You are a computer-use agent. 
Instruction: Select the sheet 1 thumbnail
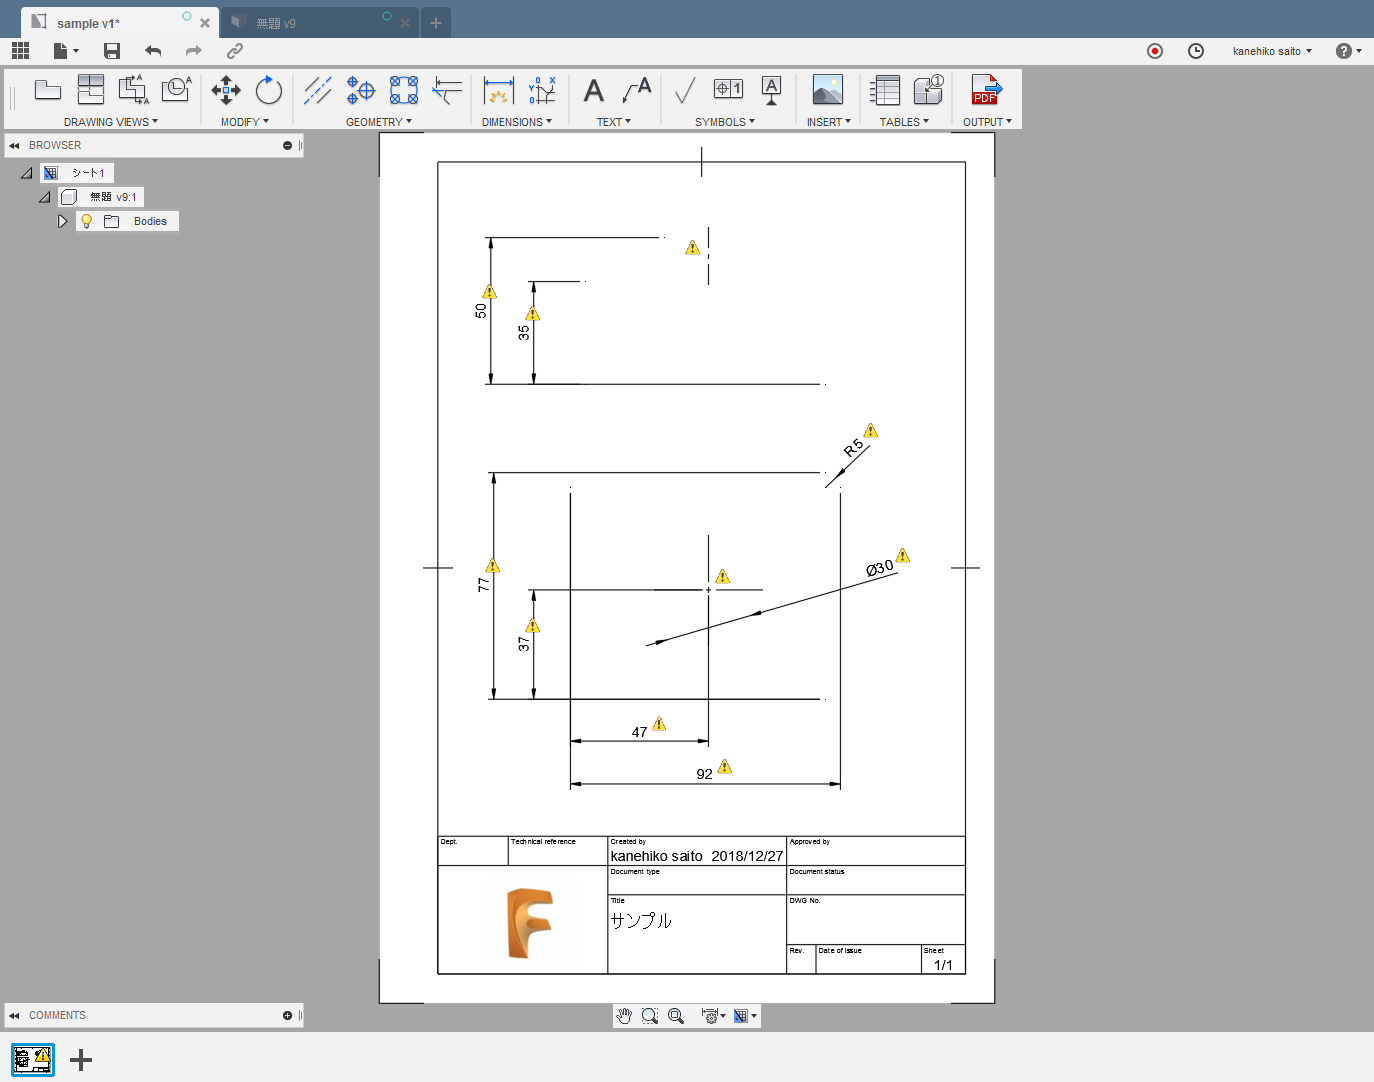(33, 1060)
